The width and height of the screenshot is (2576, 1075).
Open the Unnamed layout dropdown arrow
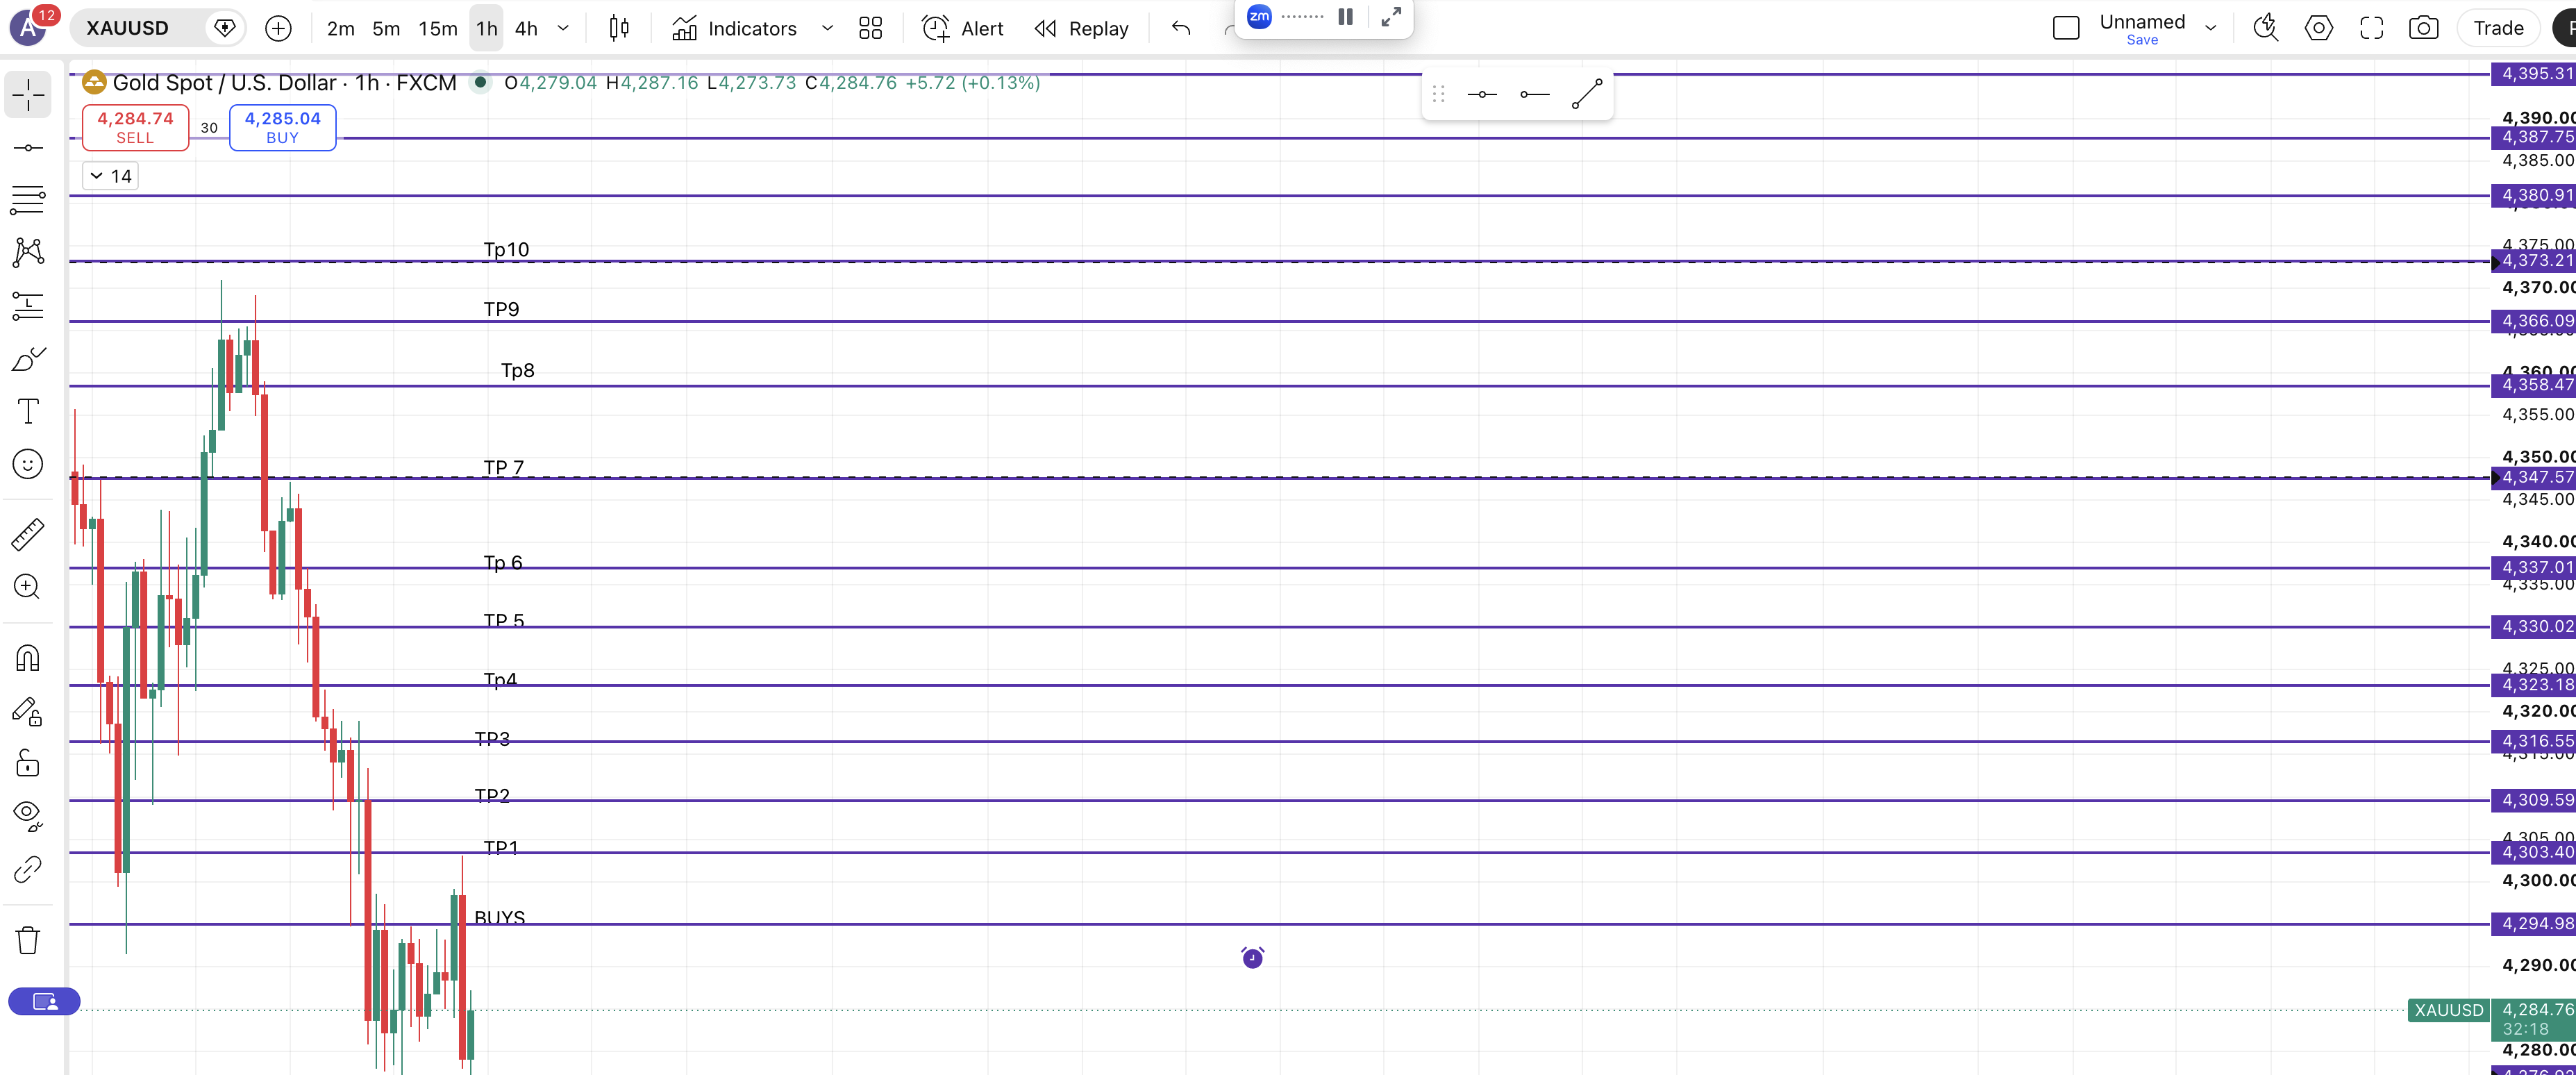tap(2211, 28)
